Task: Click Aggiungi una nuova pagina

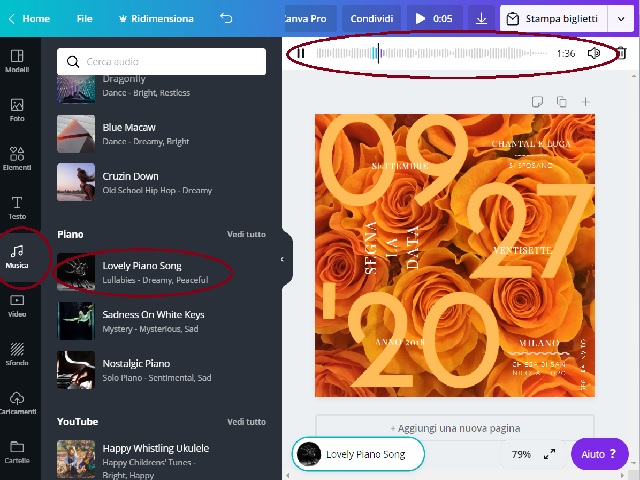Action: click(x=455, y=428)
